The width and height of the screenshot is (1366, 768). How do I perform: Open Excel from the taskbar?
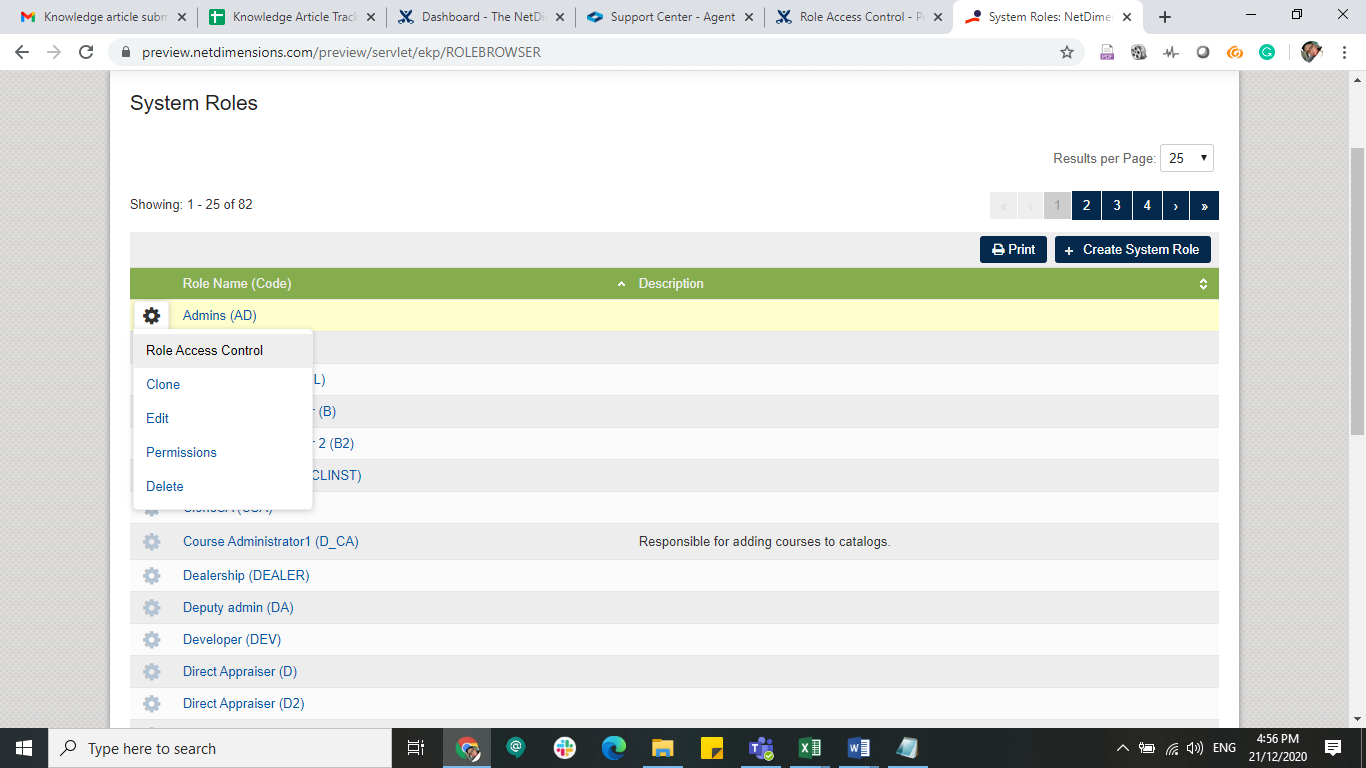810,748
